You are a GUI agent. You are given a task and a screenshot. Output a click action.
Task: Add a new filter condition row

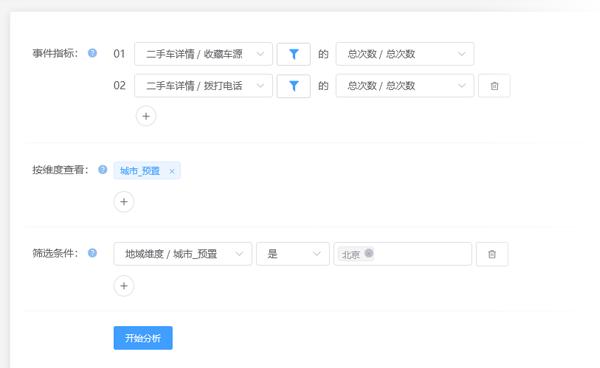click(124, 286)
